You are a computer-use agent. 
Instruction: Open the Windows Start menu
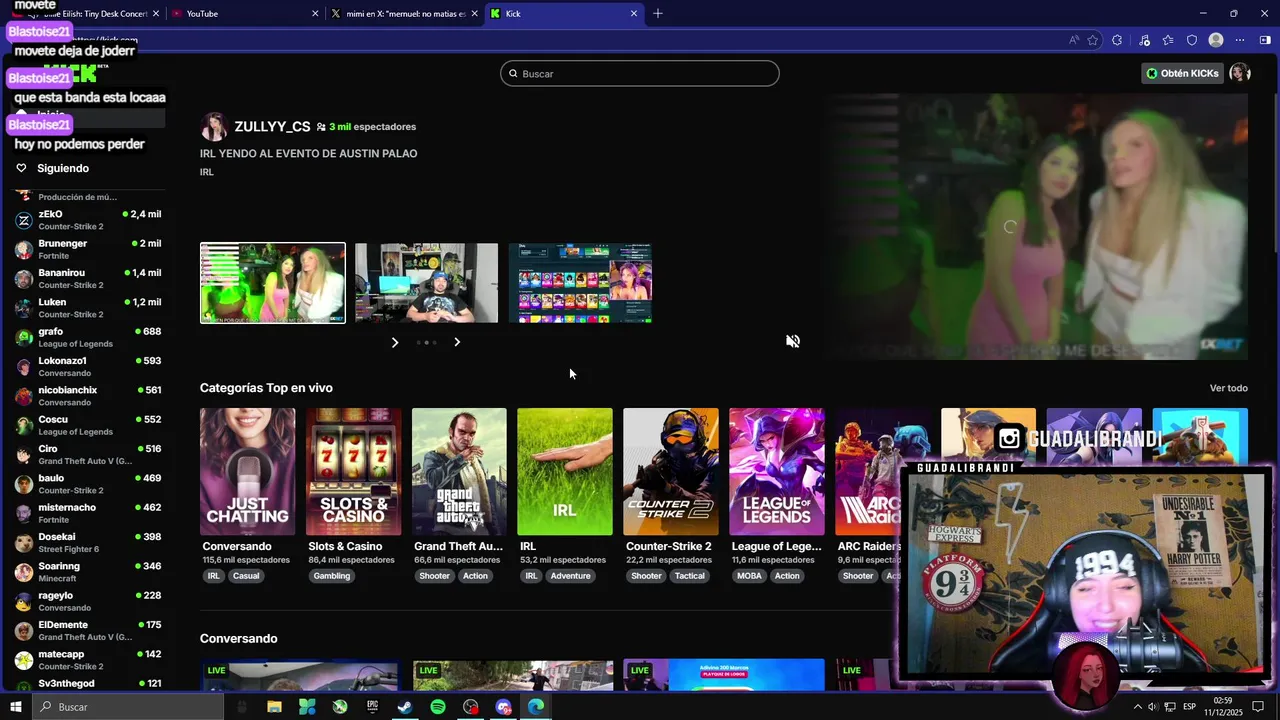coord(15,707)
